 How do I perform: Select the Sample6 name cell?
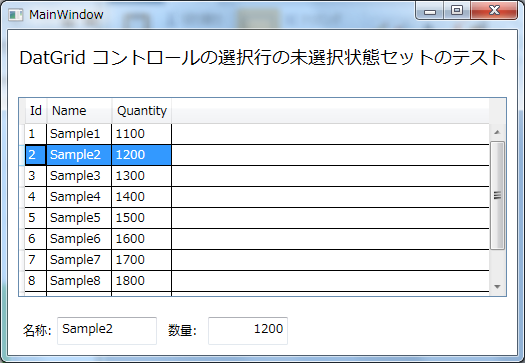tap(79, 239)
